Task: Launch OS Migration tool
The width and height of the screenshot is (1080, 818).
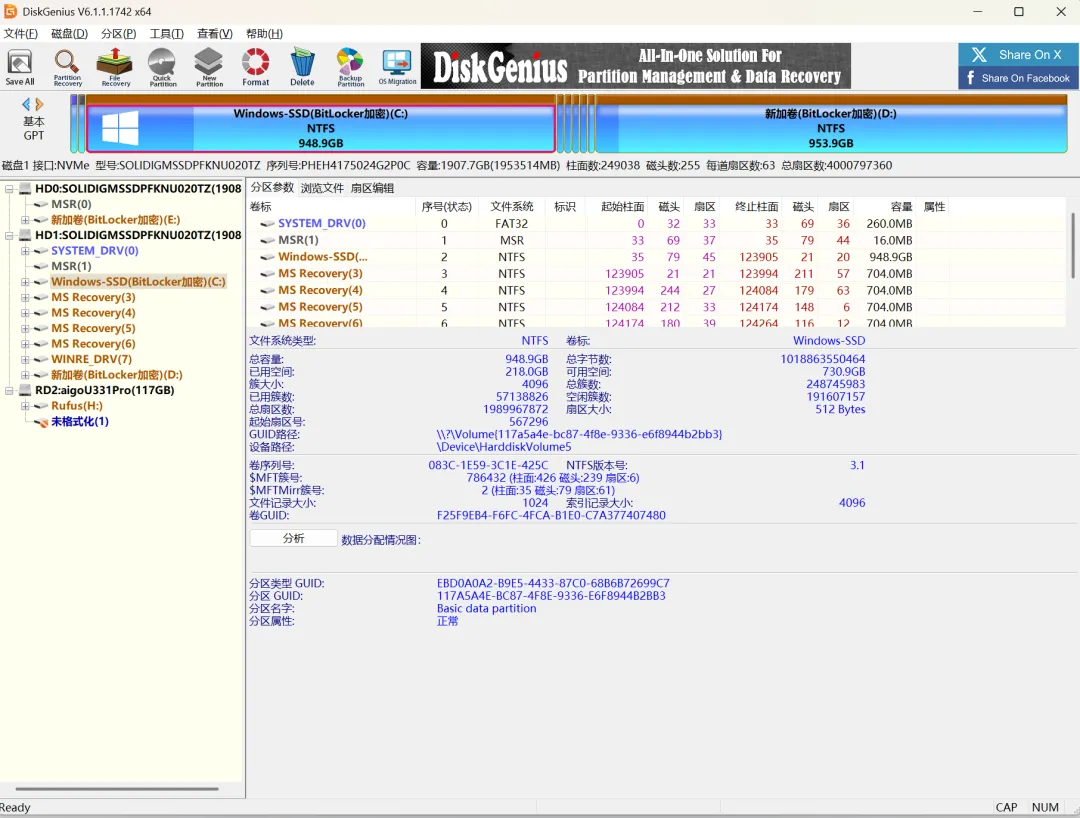Action: (397, 67)
